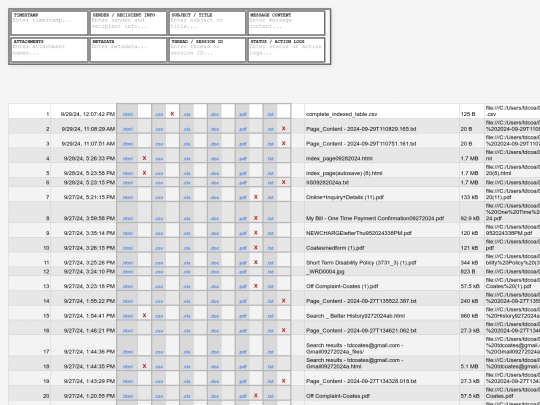Click file name index_page09282024.html
The height and width of the screenshot is (405, 540).
click(x=339, y=159)
